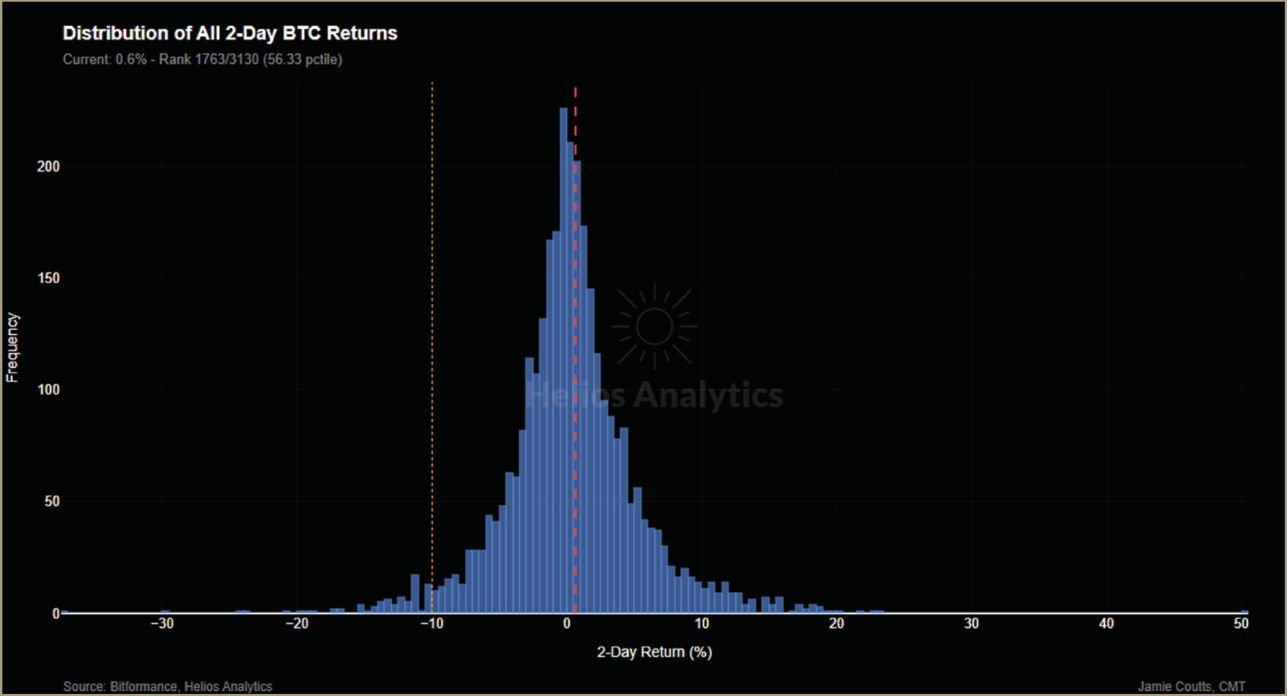Click the '2-Day Return (%)' x-axis label
Image resolution: width=1287 pixels, height=696 pixels.
click(x=654, y=652)
